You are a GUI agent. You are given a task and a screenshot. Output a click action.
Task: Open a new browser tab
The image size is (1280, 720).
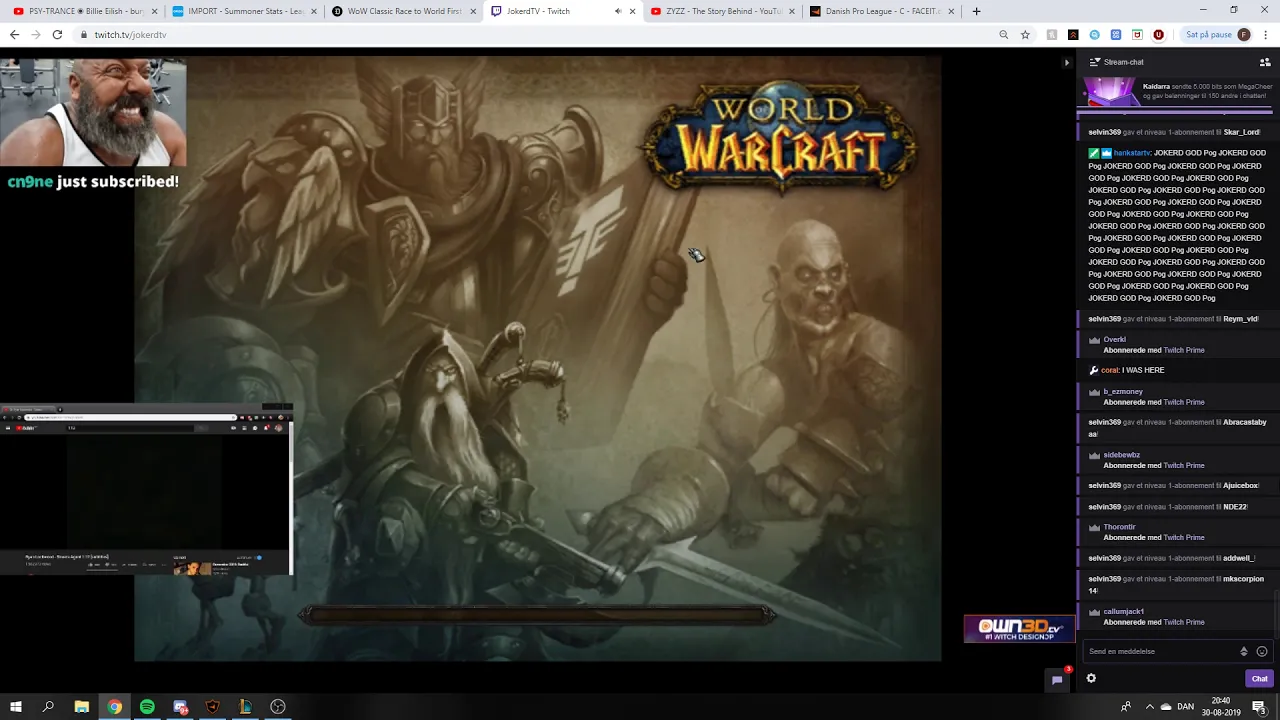[976, 11]
